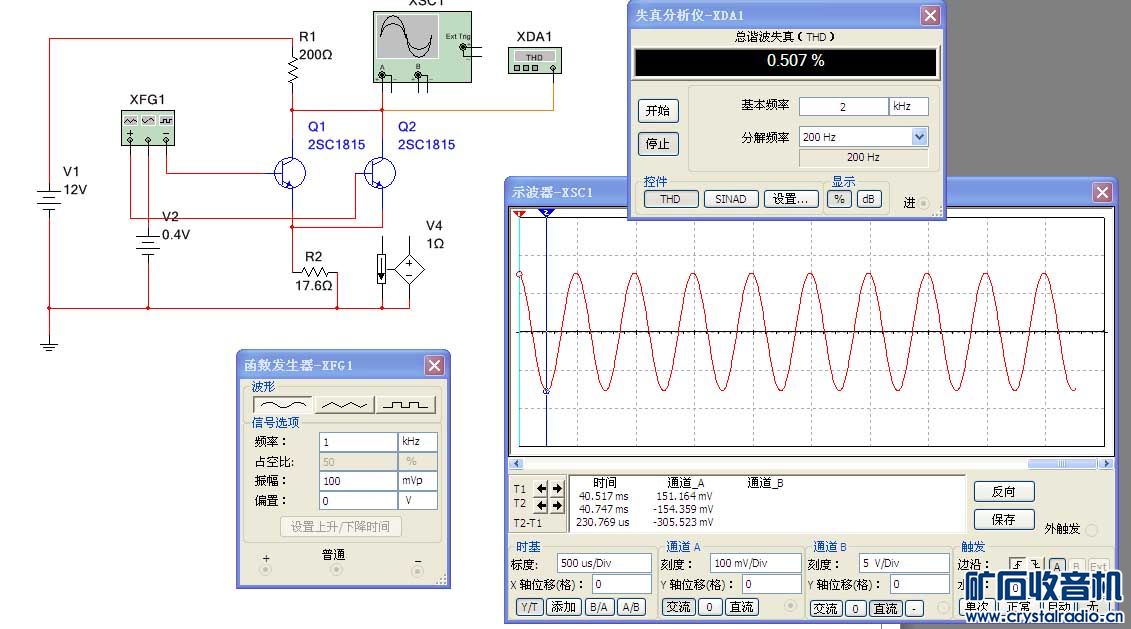
Task: Change amplitude unit mVp in function generator
Action: [x=417, y=480]
